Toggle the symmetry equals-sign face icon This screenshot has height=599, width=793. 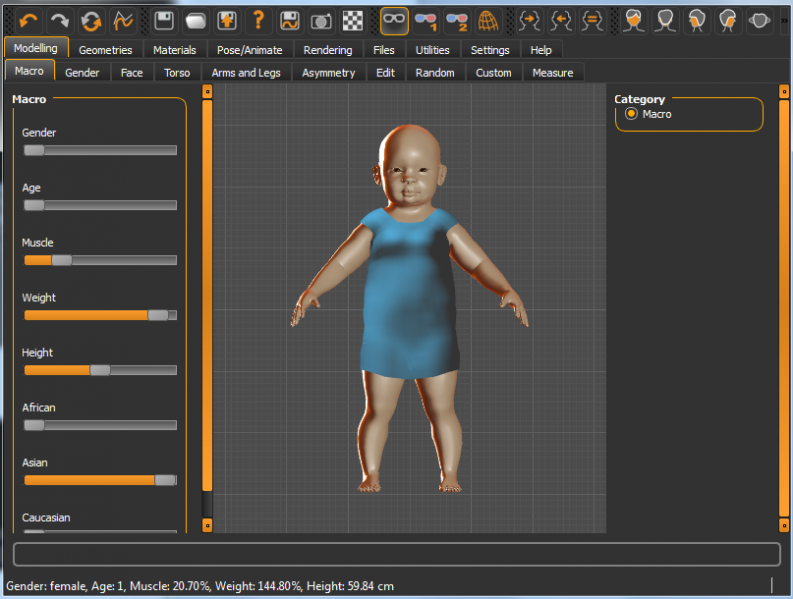coord(593,19)
